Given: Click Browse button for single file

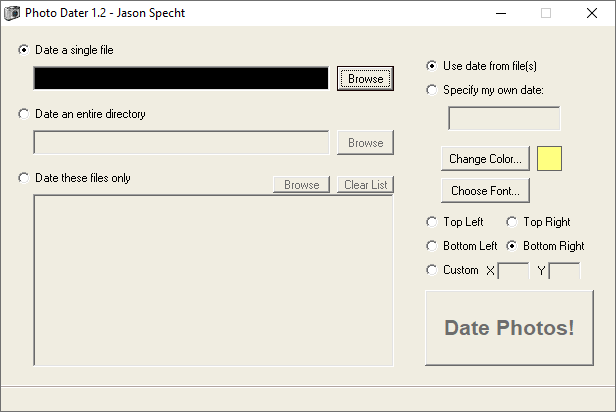Looking at the screenshot, I should pyautogui.click(x=365, y=79).
